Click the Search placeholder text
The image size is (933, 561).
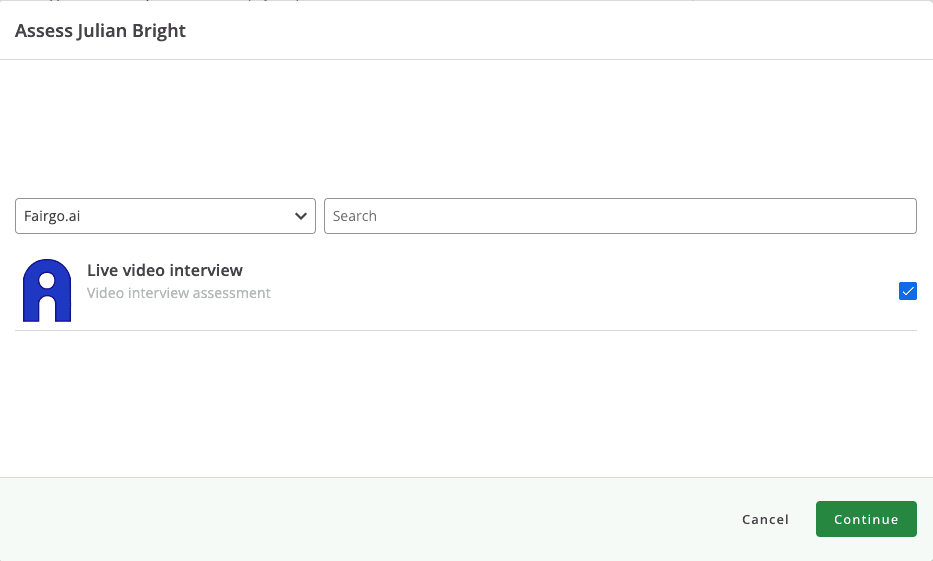(x=355, y=216)
